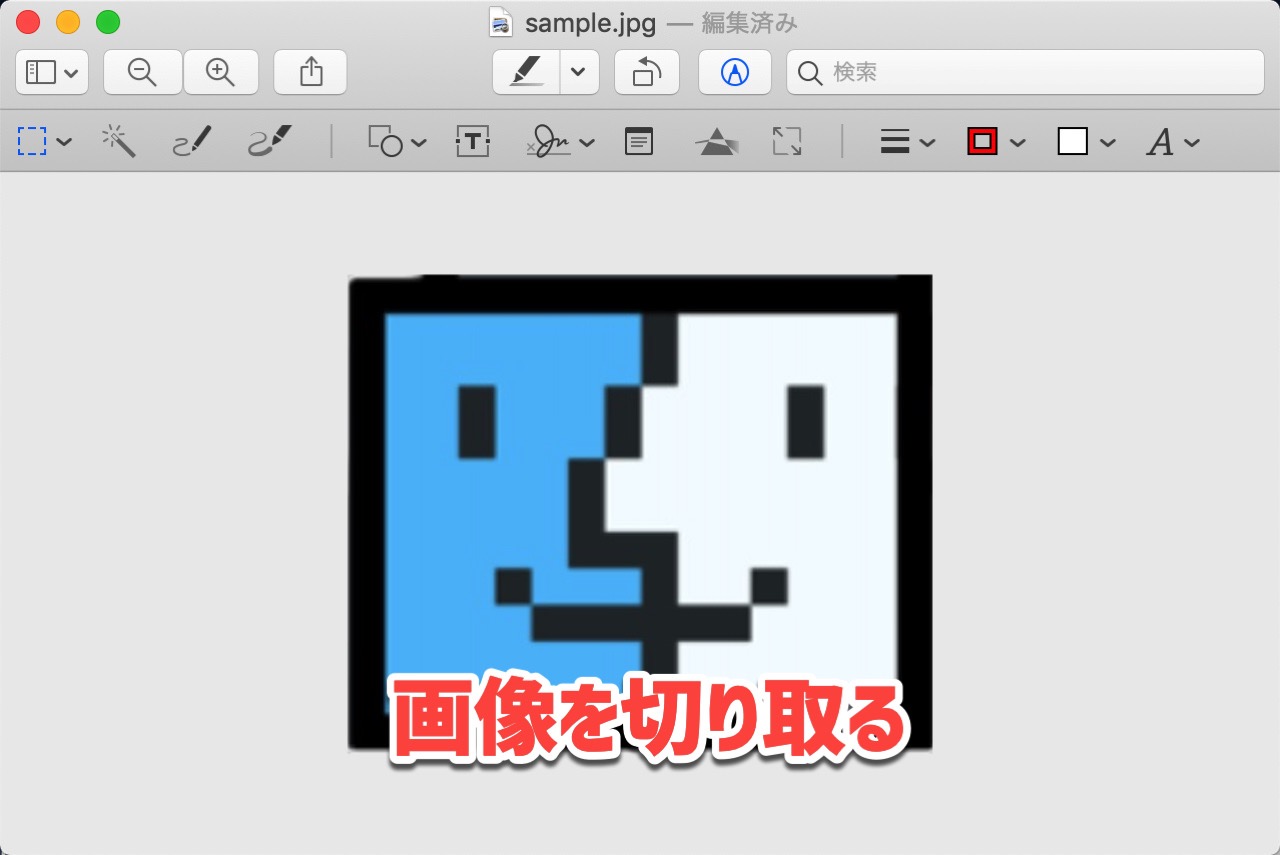1280x855 pixels.
Task: Open the red border color swatch
Action: pyautogui.click(x=996, y=142)
